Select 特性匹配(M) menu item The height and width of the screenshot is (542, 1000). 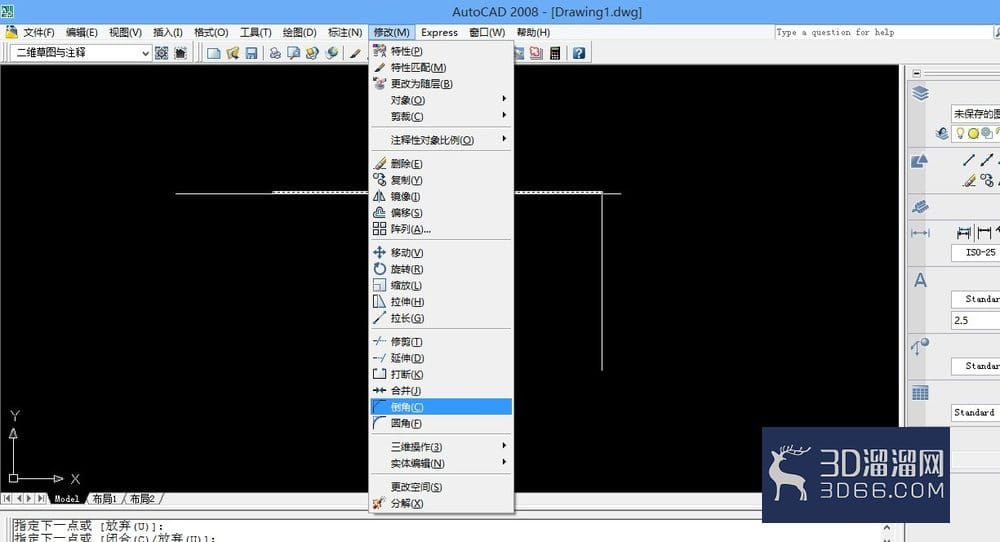tap(441, 67)
